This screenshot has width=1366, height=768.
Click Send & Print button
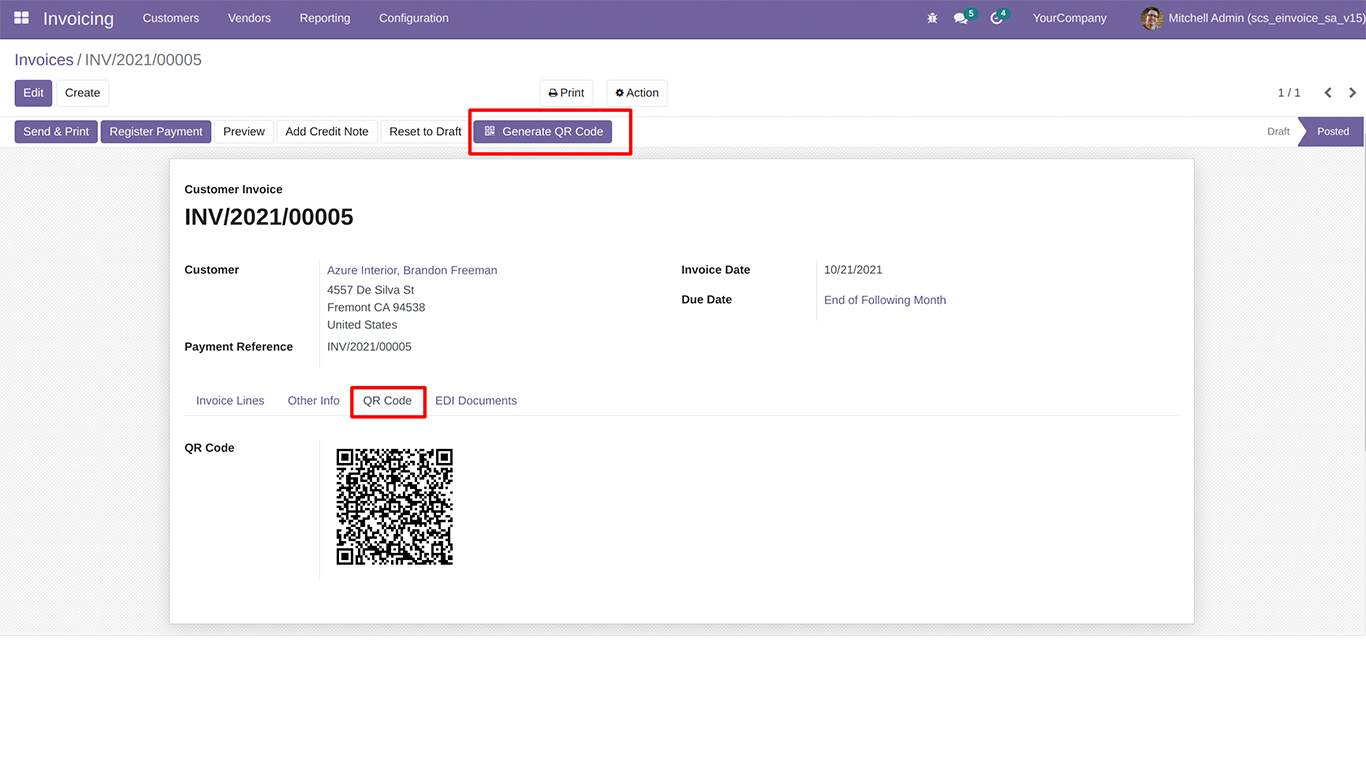[56, 131]
